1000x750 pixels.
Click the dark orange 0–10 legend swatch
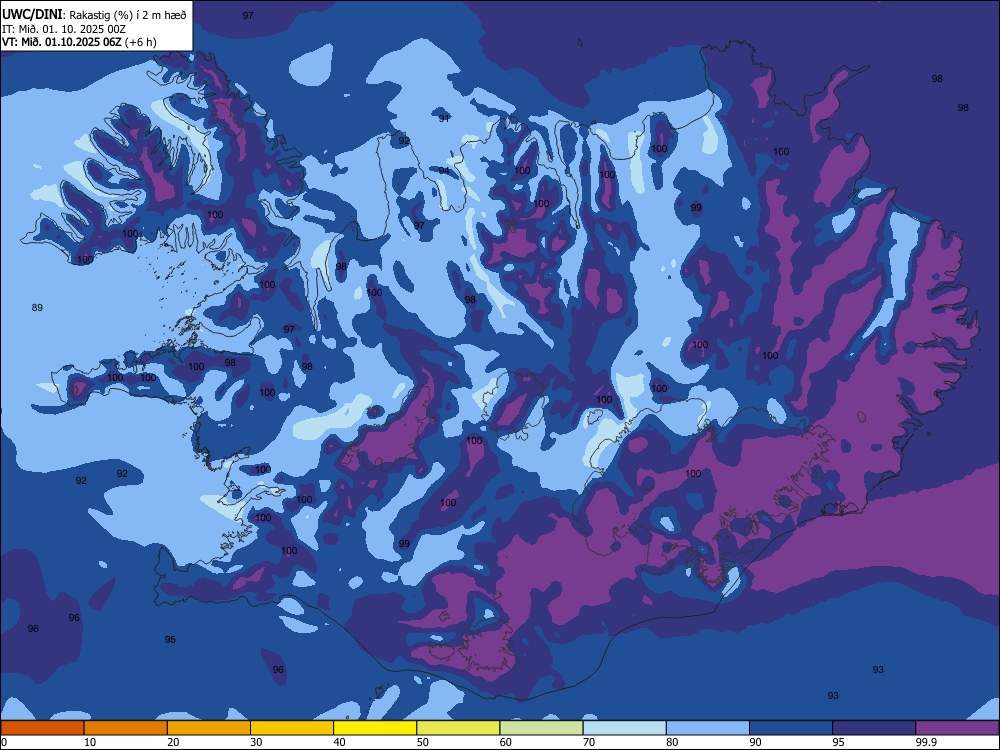click(42, 728)
